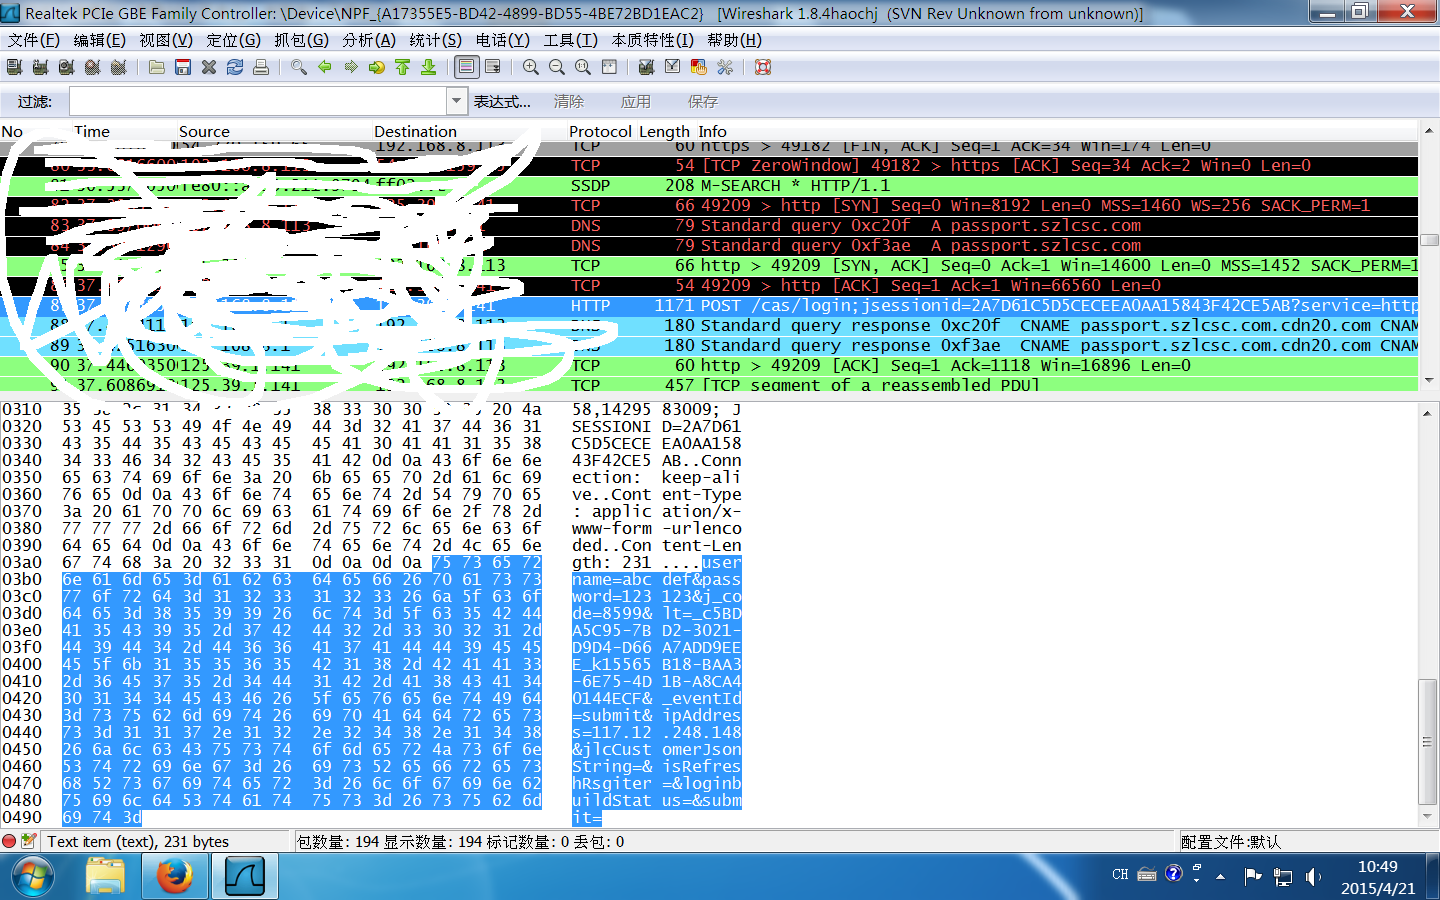Go back in packet history arrow
This screenshot has width=1440, height=900.
point(325,67)
